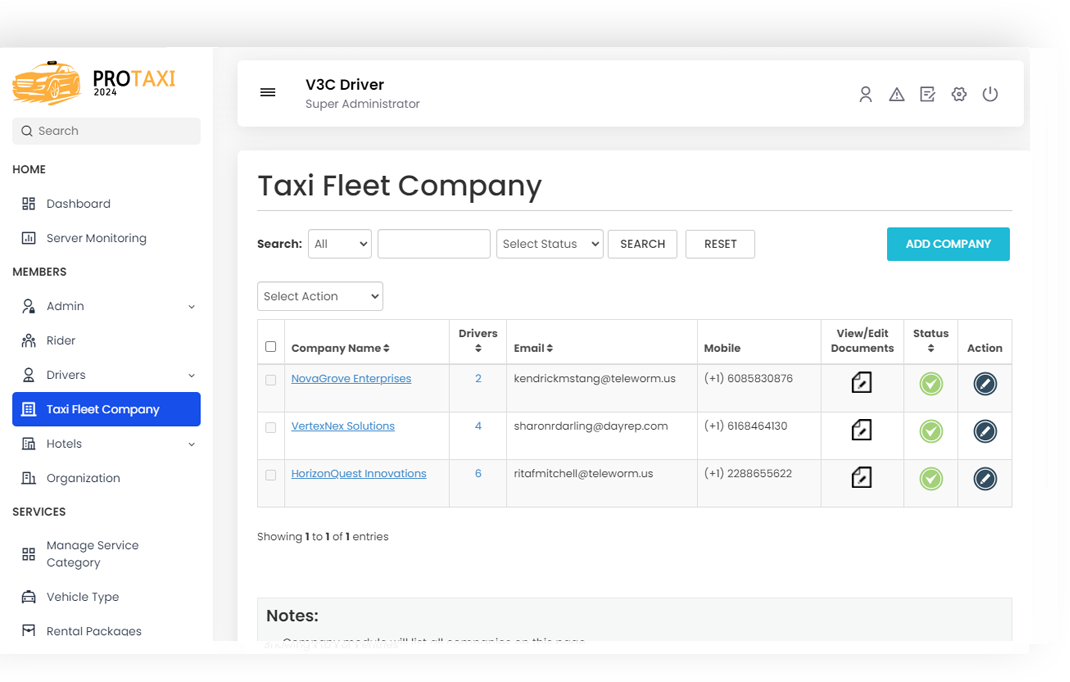Click edit action icon for VertexNex Solutions
The width and height of the screenshot is (1070, 682).
pyautogui.click(x=985, y=431)
